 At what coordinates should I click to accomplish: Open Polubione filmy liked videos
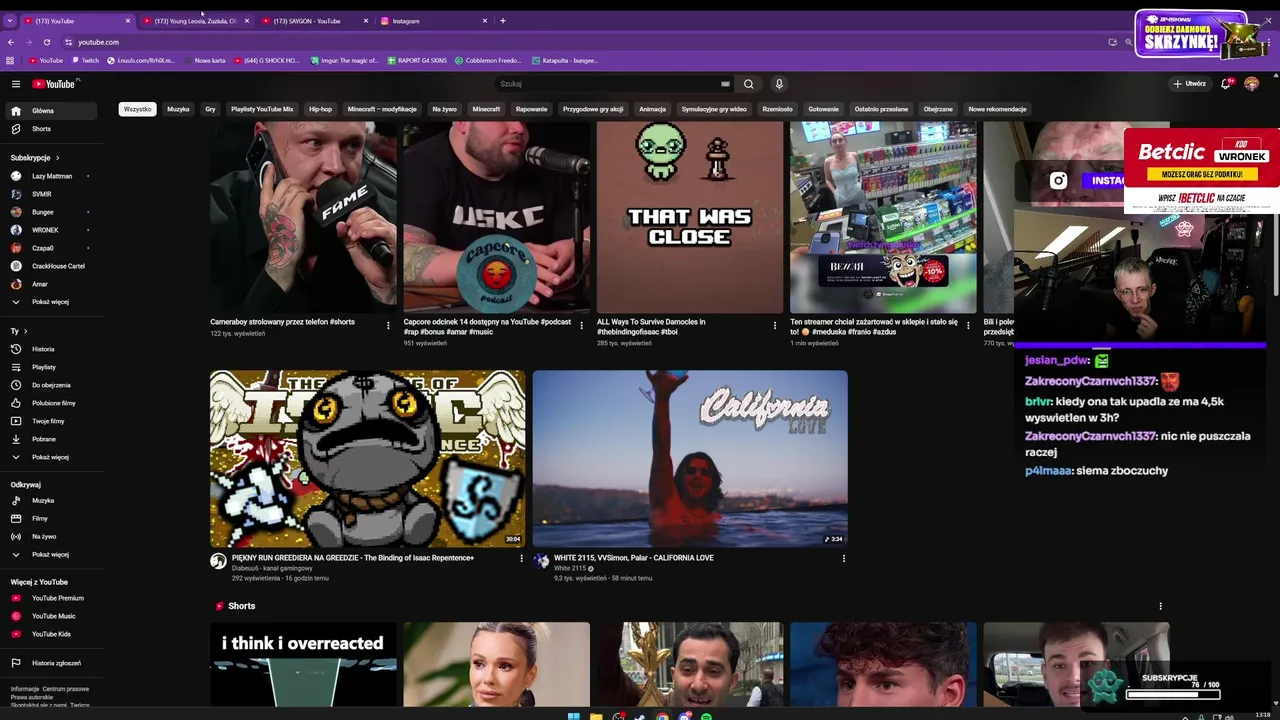52,403
